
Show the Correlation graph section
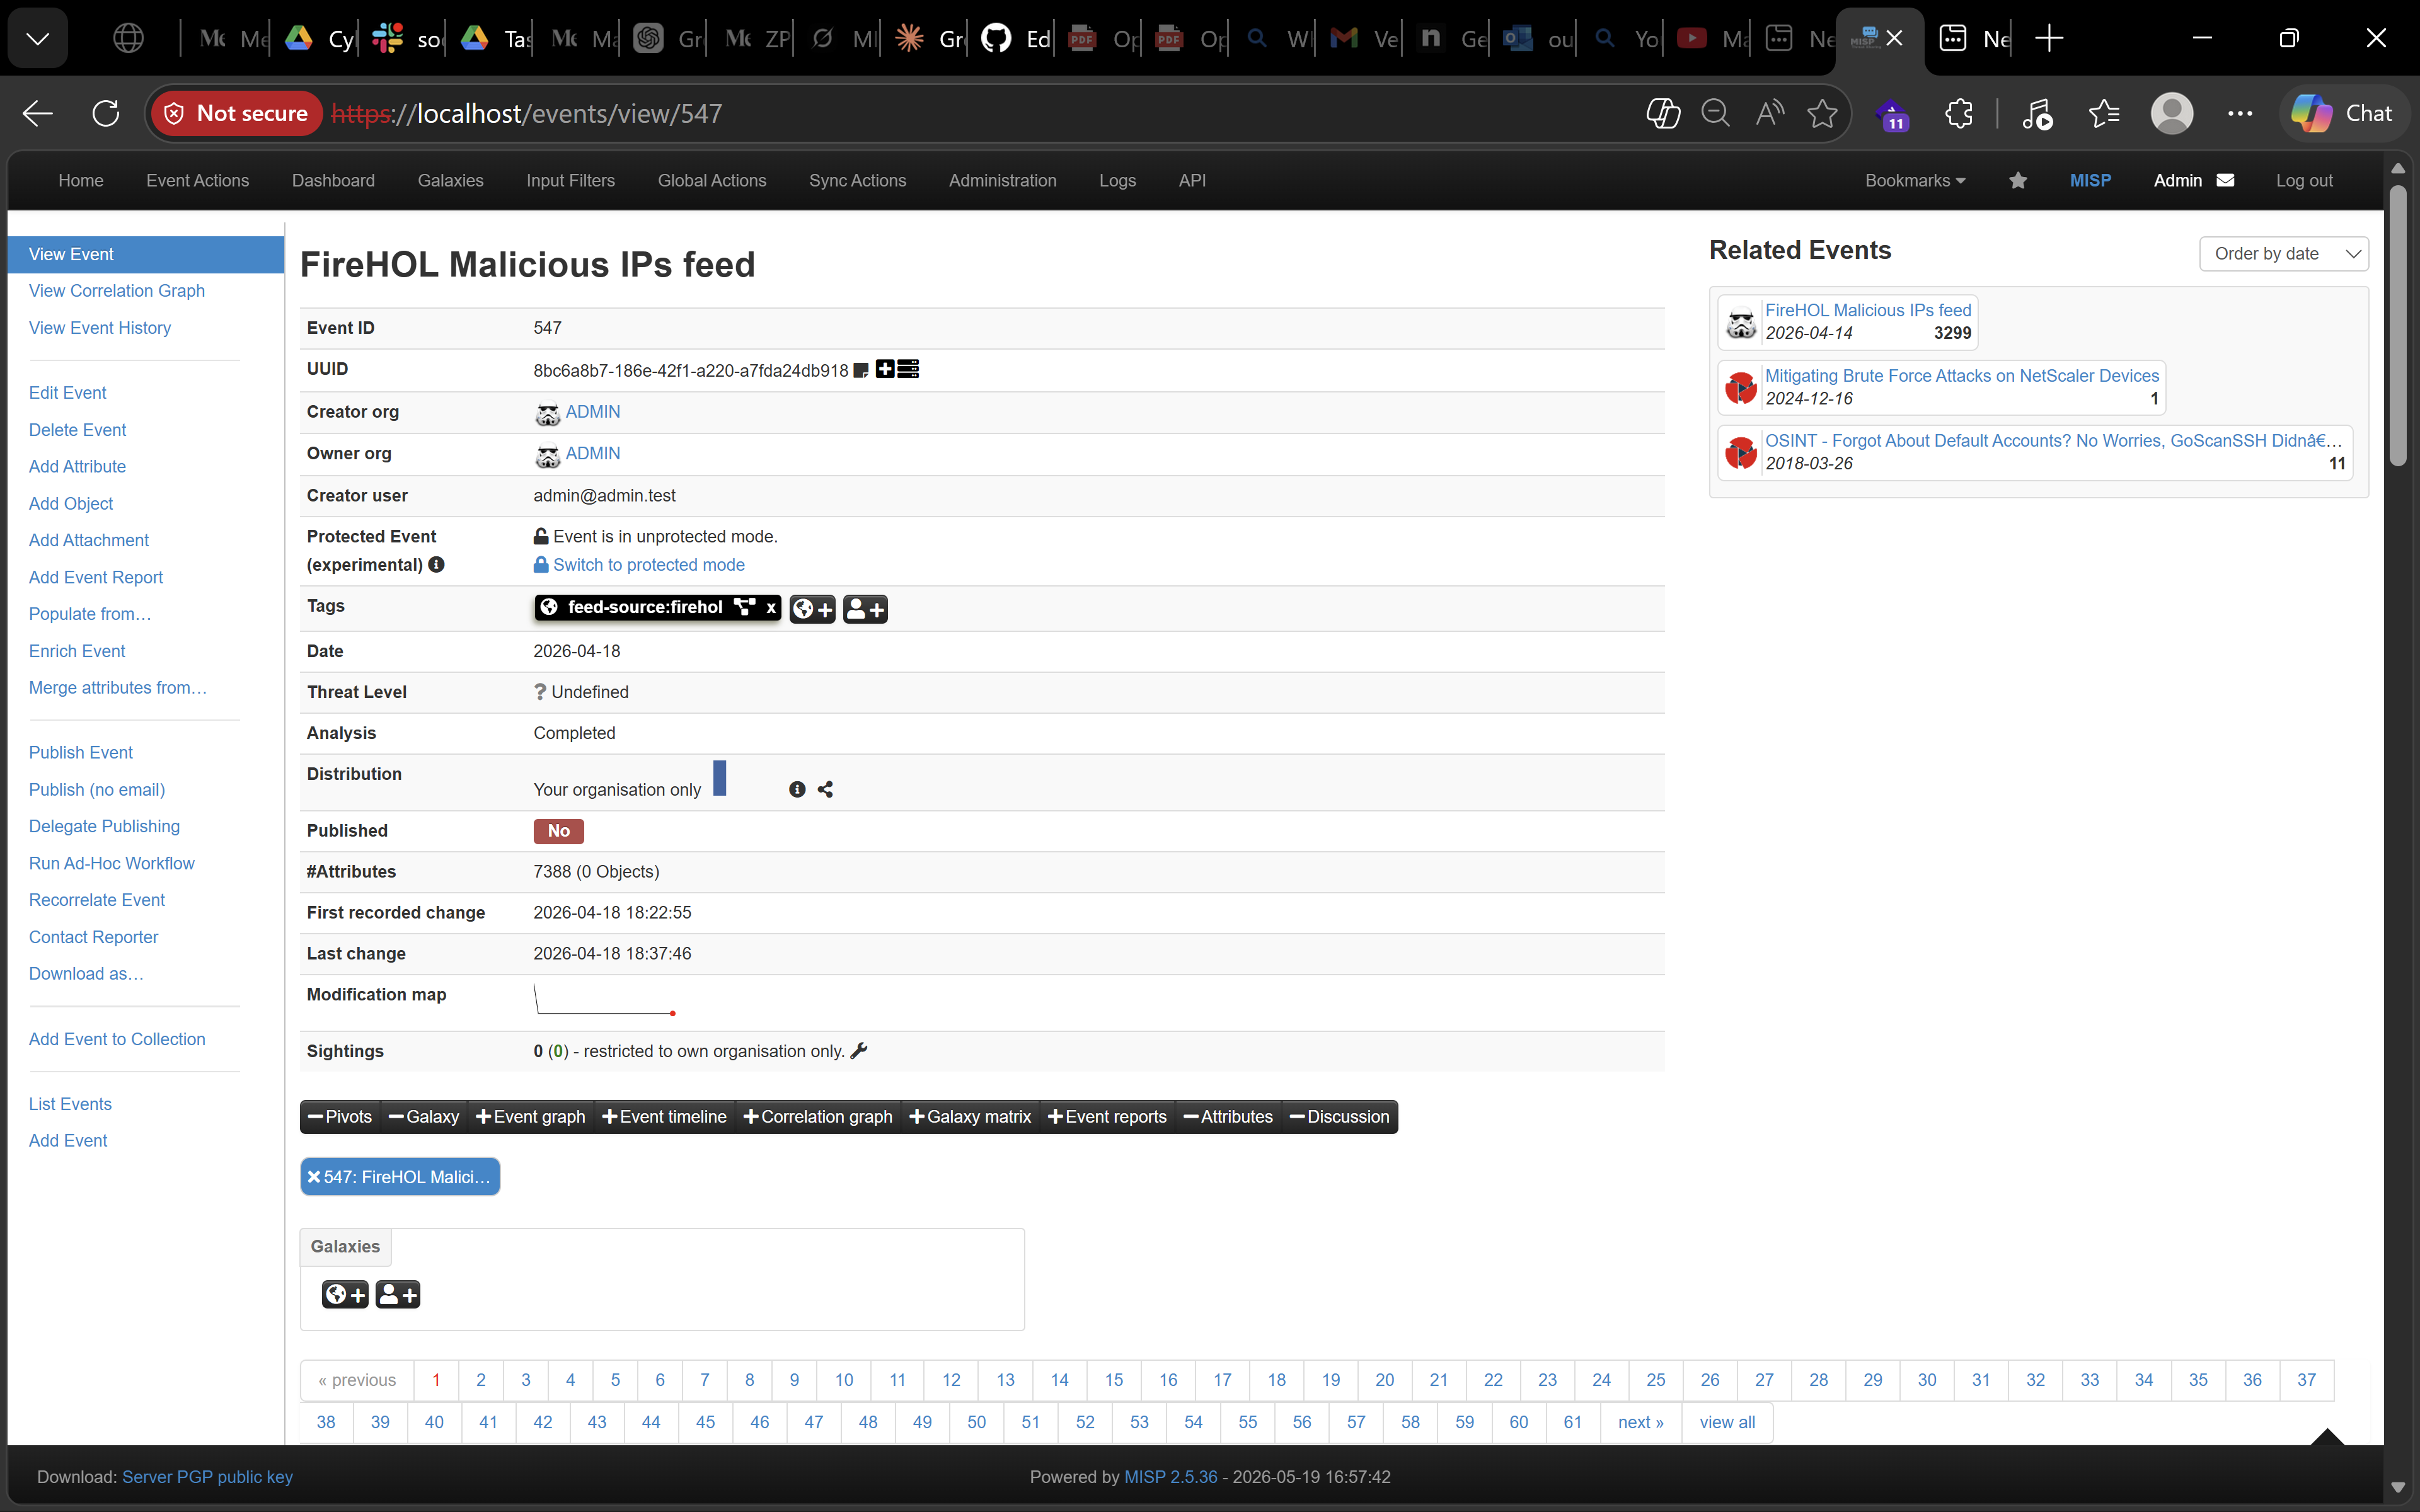[x=819, y=1117]
